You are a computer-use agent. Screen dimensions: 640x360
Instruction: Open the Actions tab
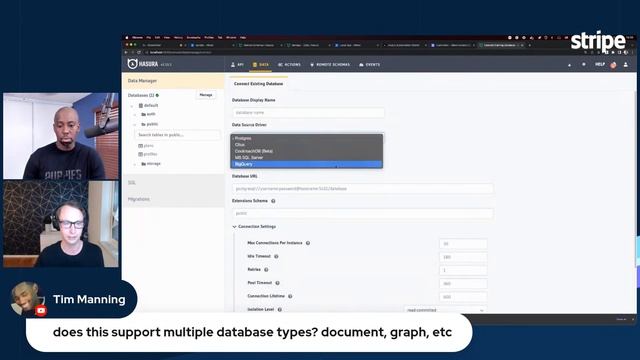tap(289, 64)
